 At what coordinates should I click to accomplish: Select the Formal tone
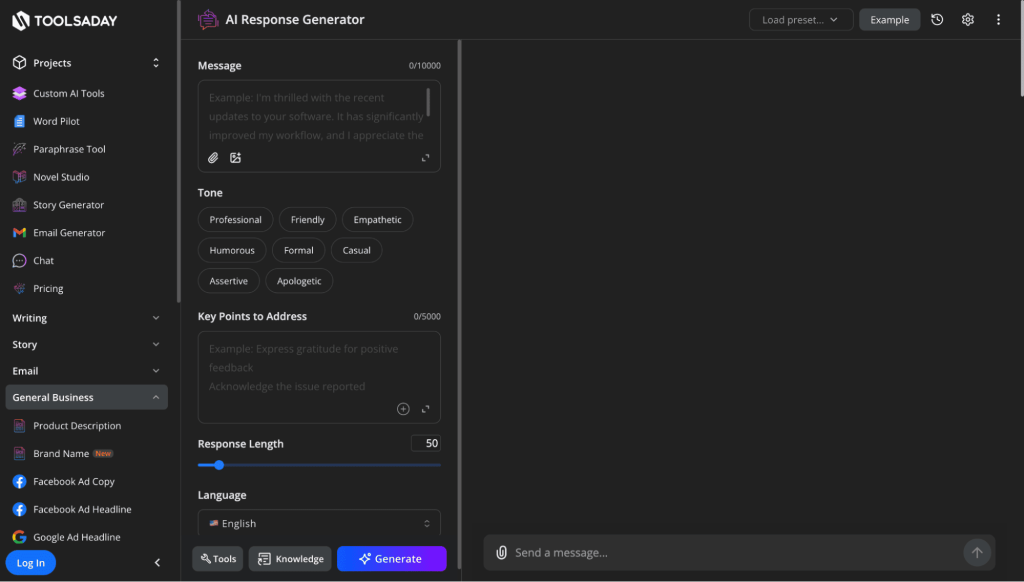(x=298, y=250)
